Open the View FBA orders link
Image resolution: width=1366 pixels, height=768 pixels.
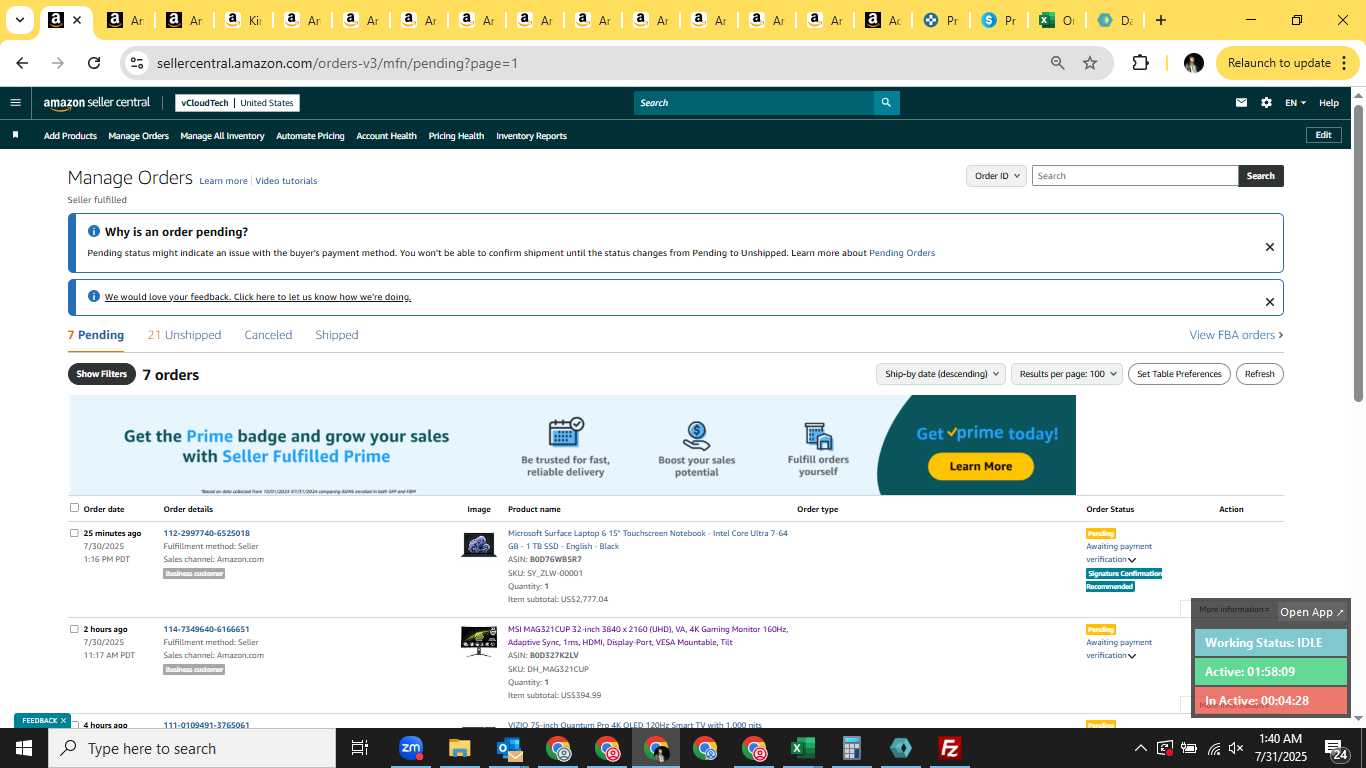1236,335
